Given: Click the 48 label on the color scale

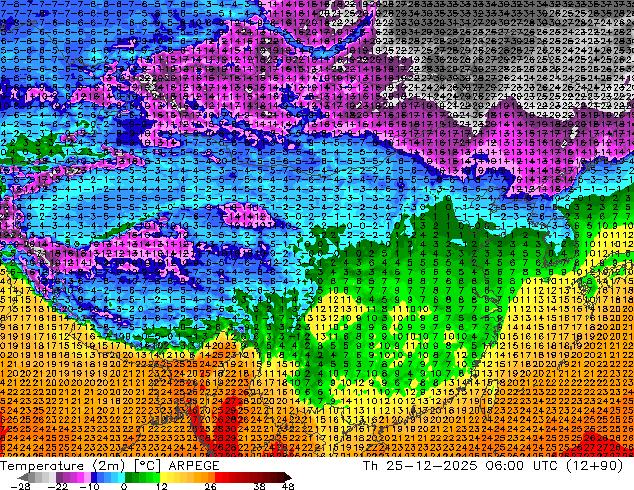Looking at the screenshot, I should tap(288, 486).
